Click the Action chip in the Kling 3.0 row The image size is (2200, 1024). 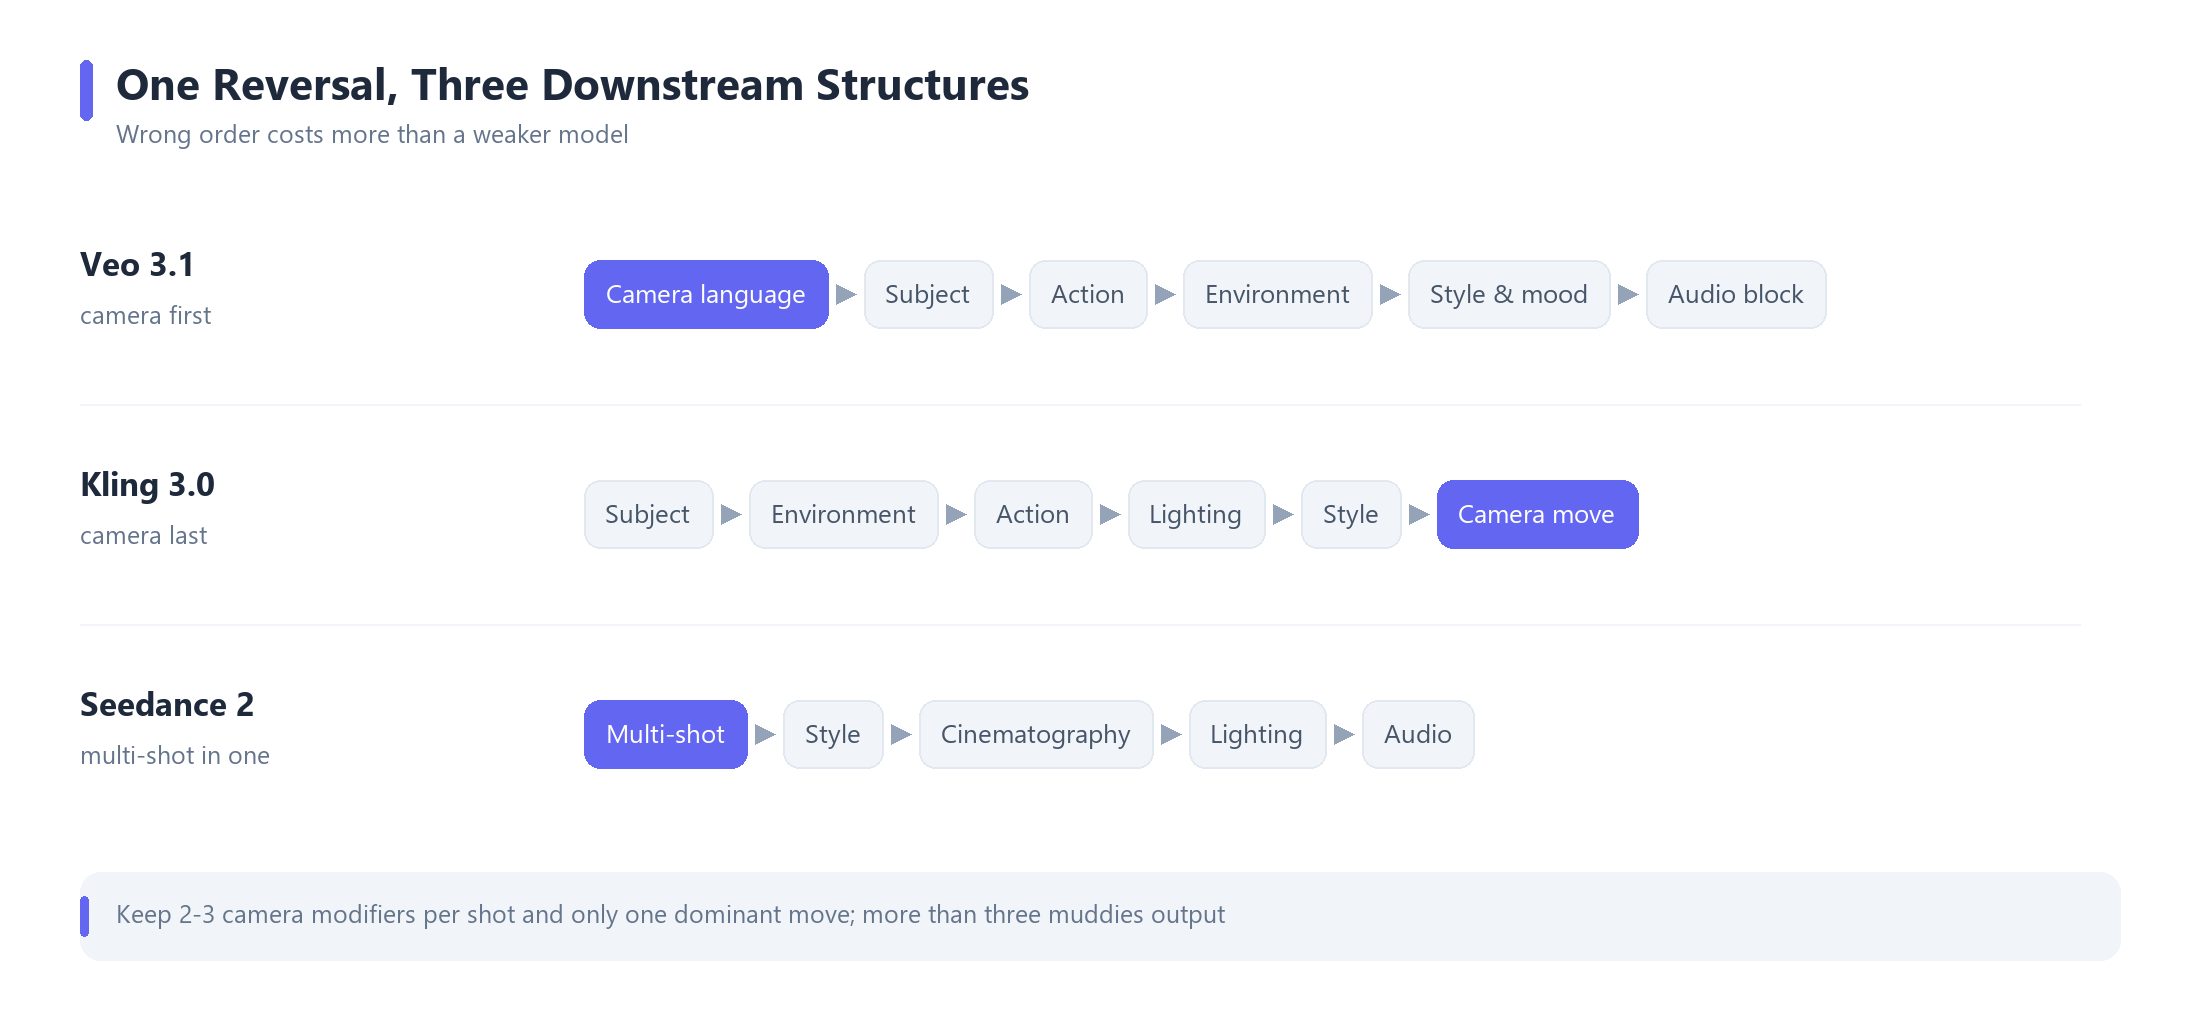click(x=1033, y=514)
